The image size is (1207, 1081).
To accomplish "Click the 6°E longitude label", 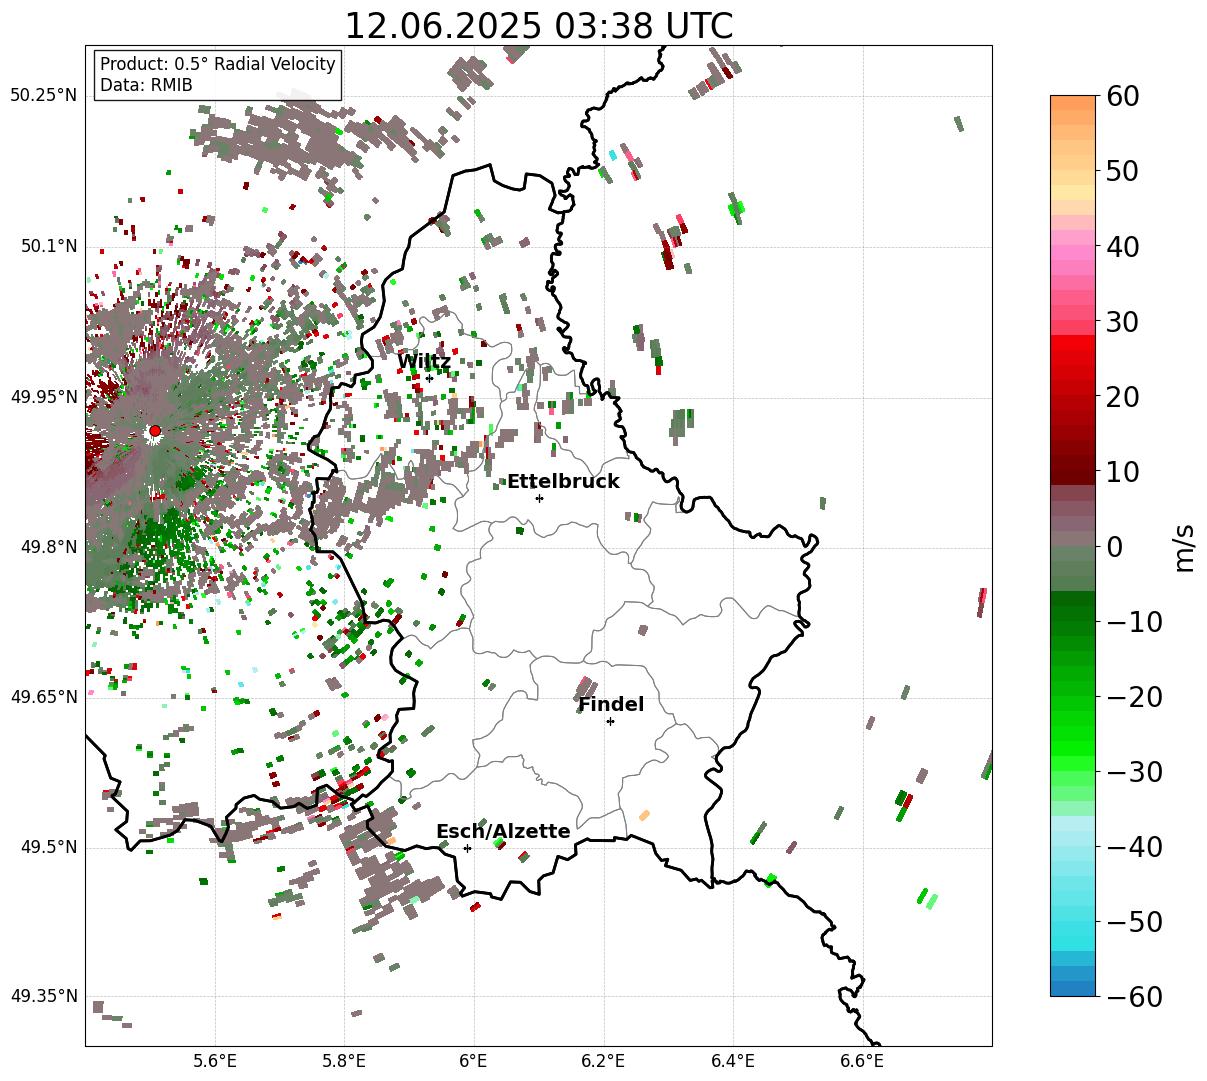I will [x=474, y=1061].
